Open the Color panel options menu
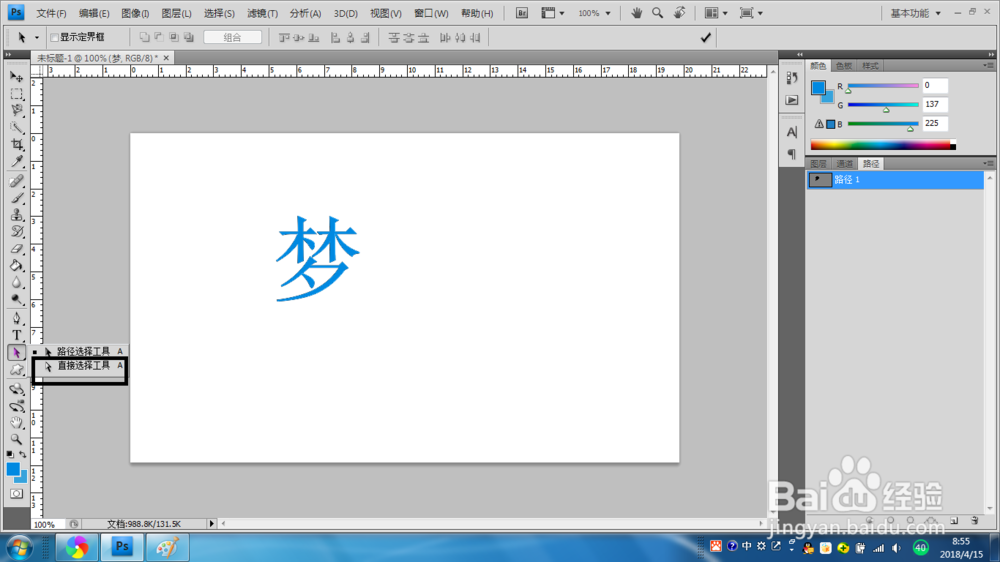The image size is (1000, 562). click(988, 65)
